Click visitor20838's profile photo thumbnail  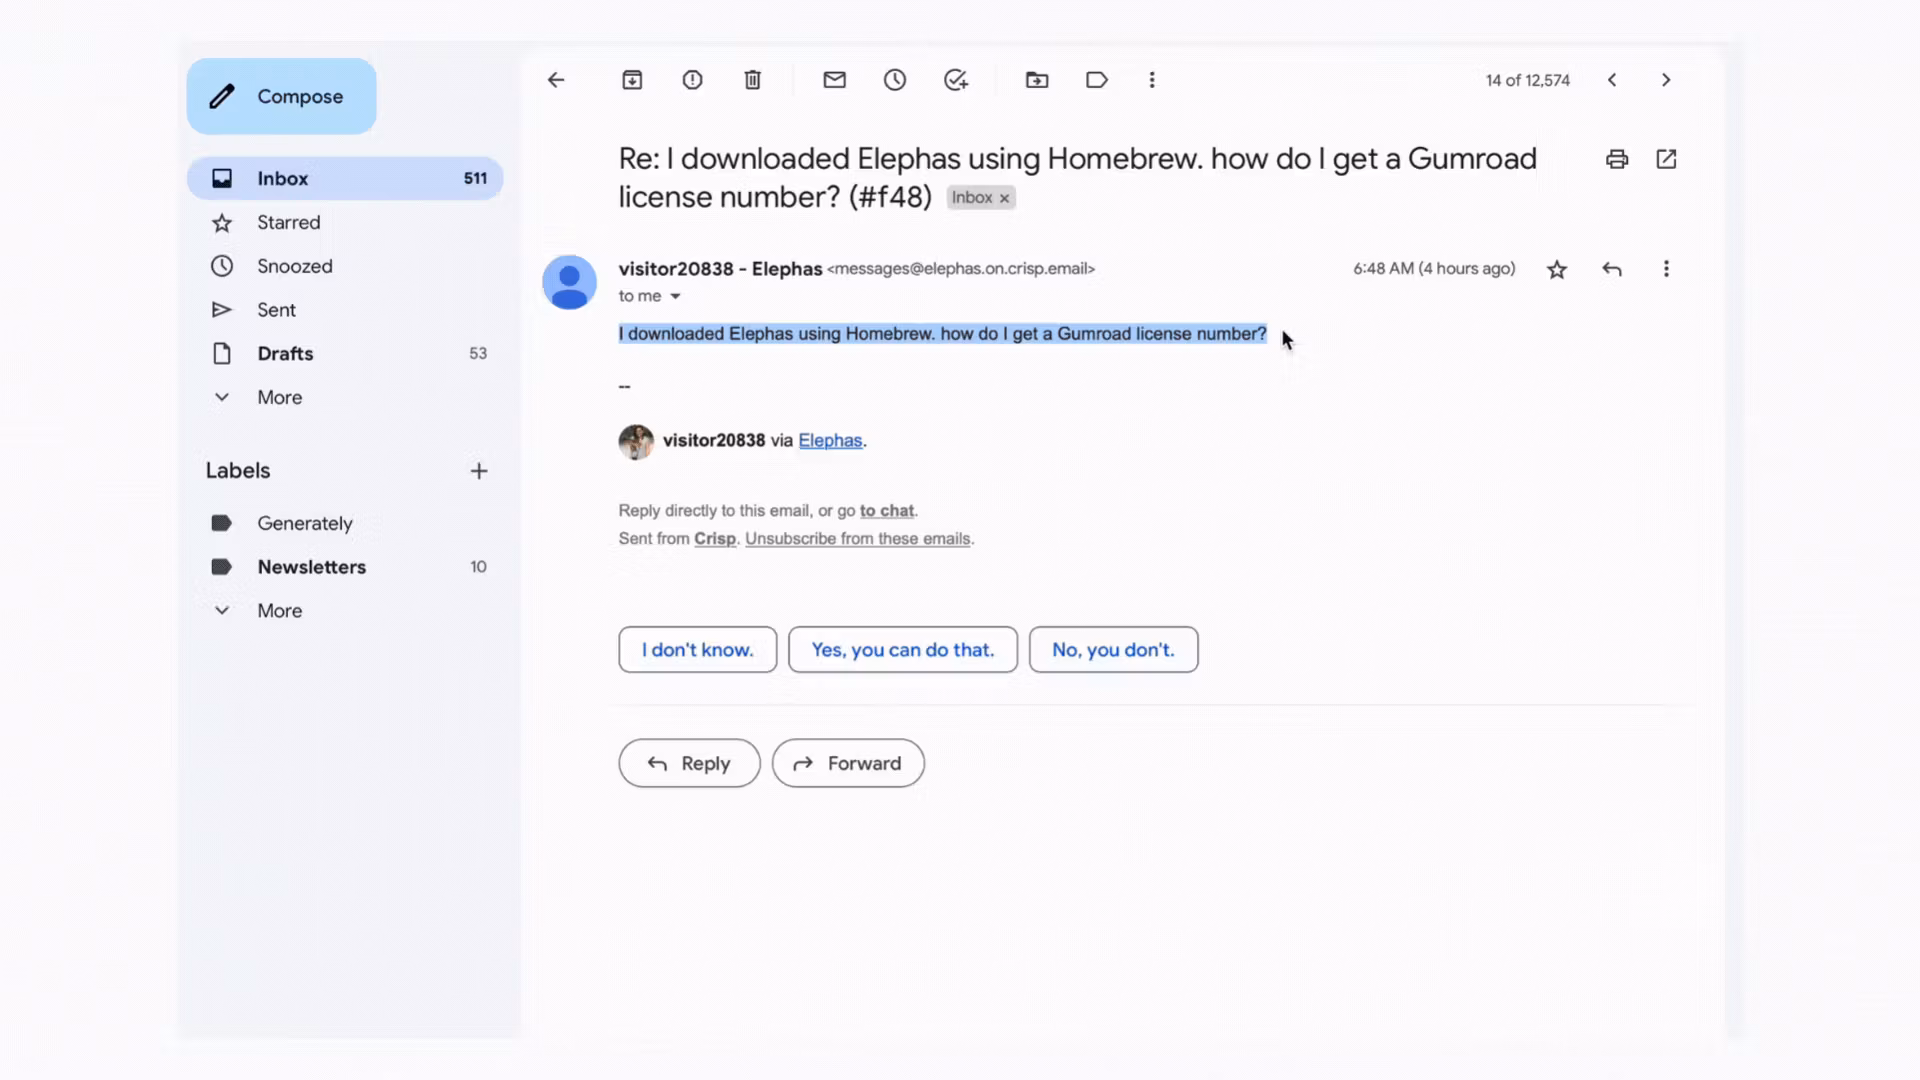636,441
